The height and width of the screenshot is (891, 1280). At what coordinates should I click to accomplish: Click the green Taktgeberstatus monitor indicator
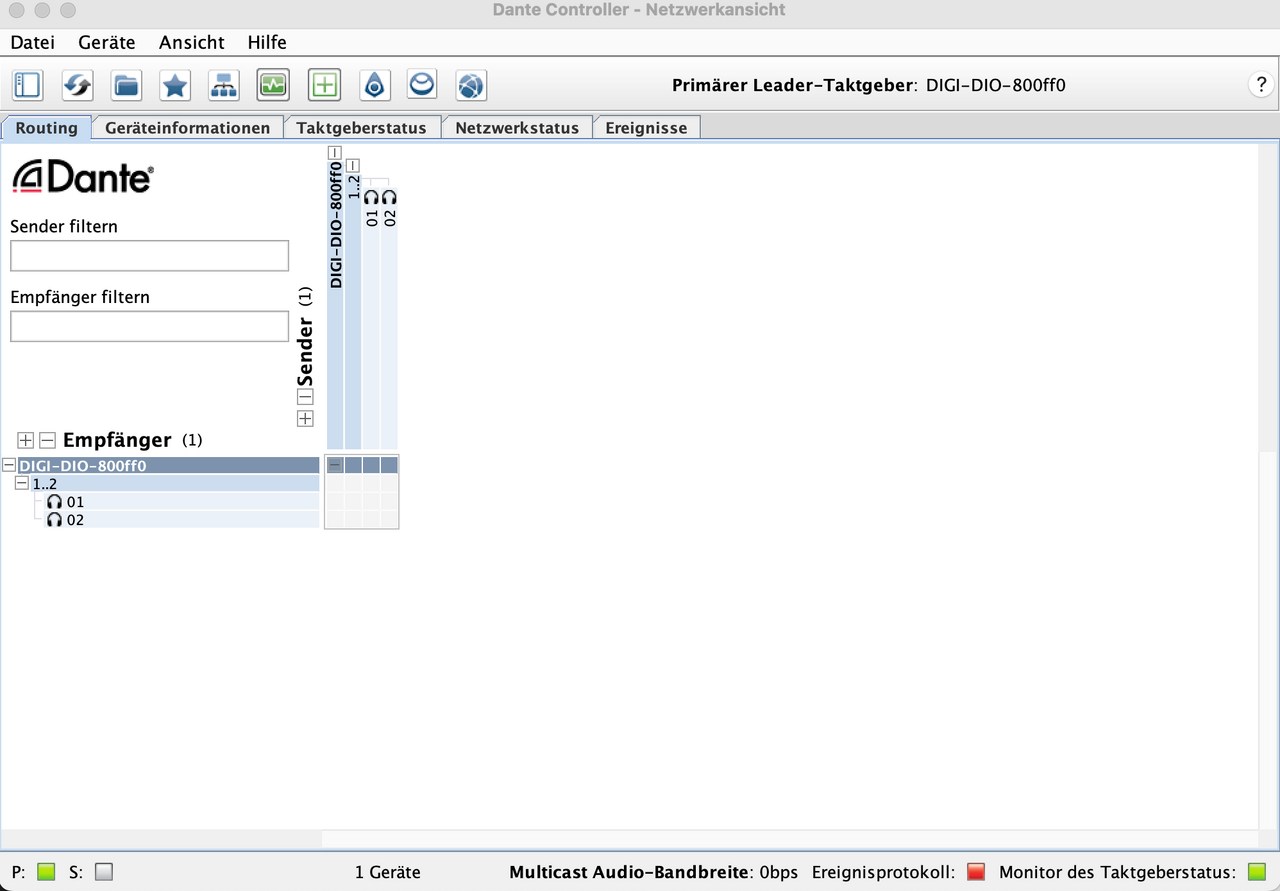tap(1257, 871)
